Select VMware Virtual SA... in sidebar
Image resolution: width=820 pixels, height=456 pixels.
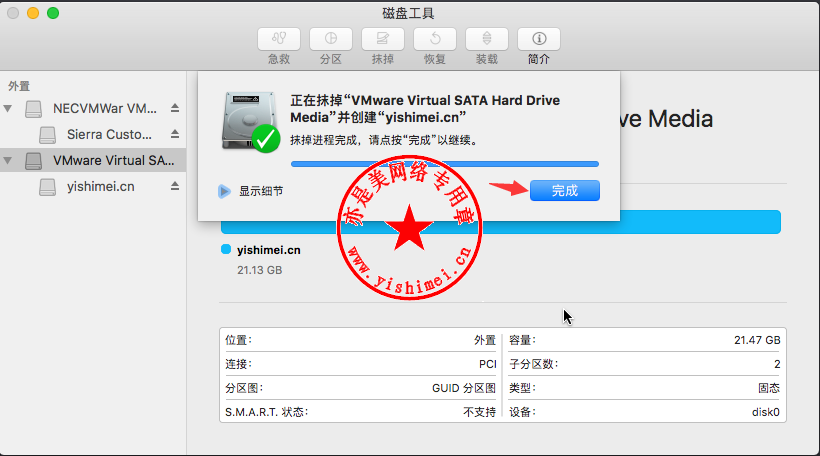(x=113, y=161)
